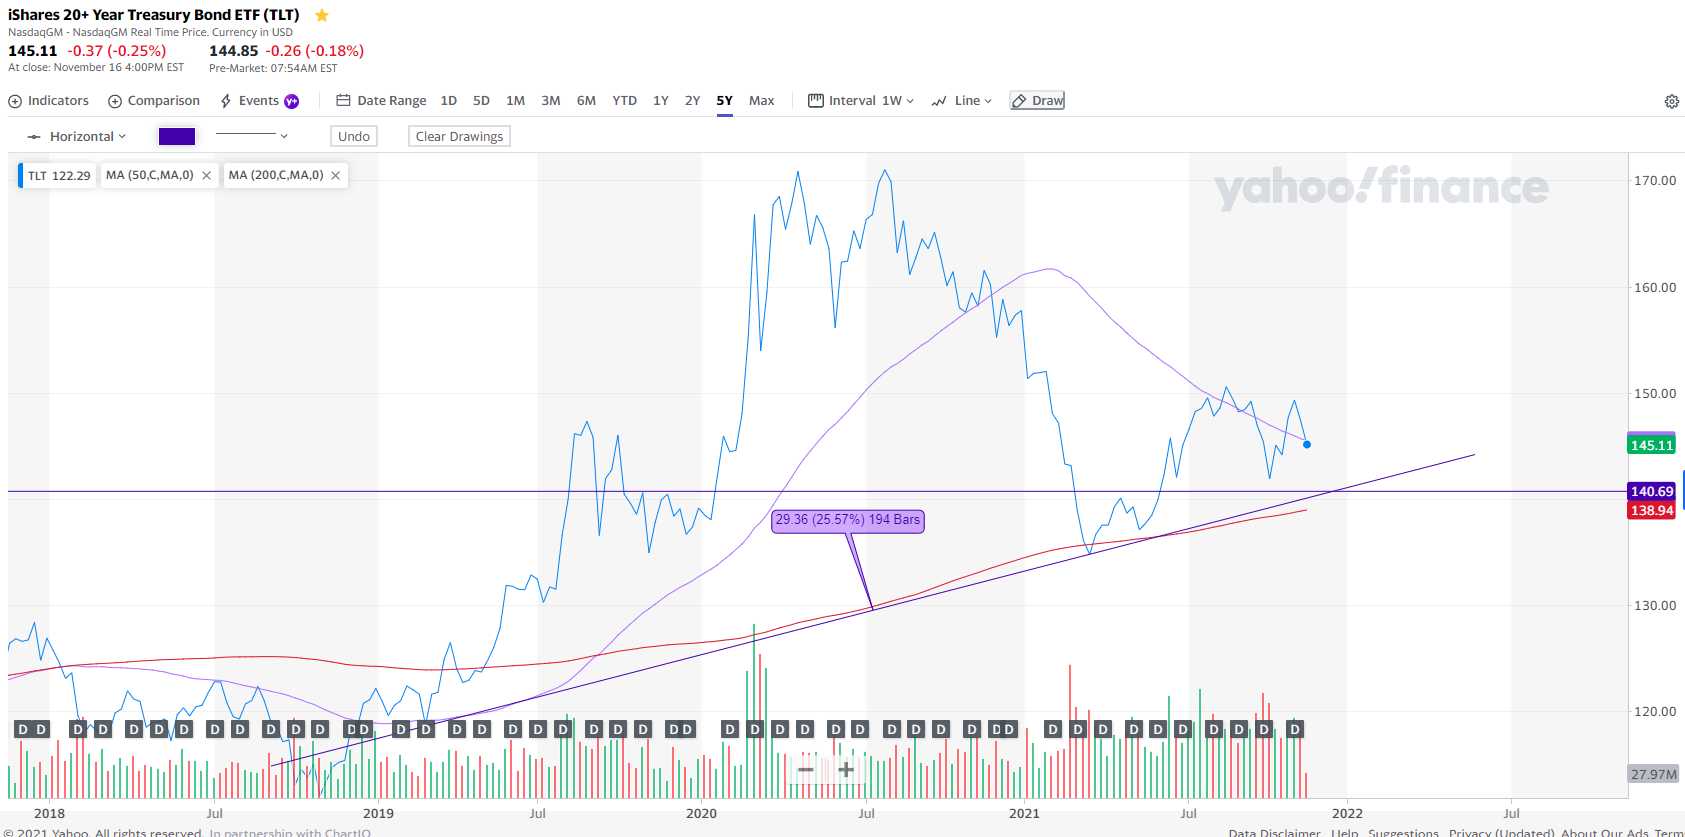Image resolution: width=1685 pixels, height=837 pixels.
Task: Remove the MA (200,C,MA,0) indicator
Action: coord(336,175)
